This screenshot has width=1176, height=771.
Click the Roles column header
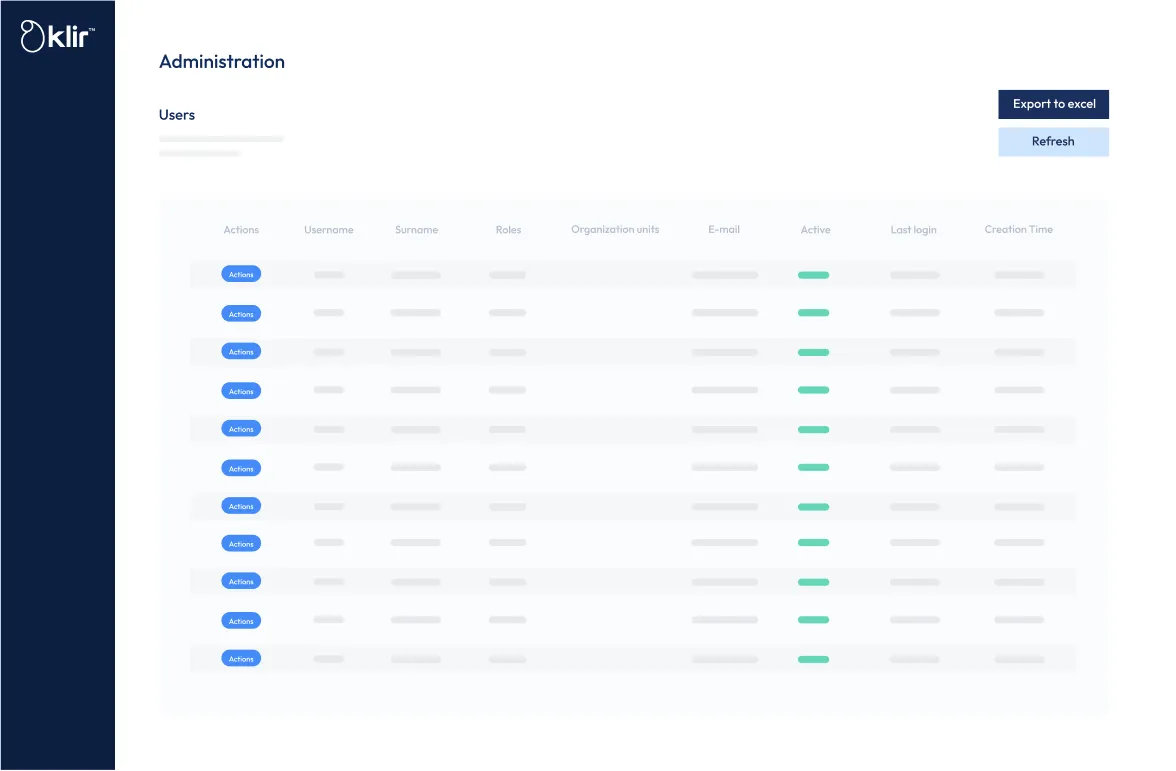[x=508, y=230]
